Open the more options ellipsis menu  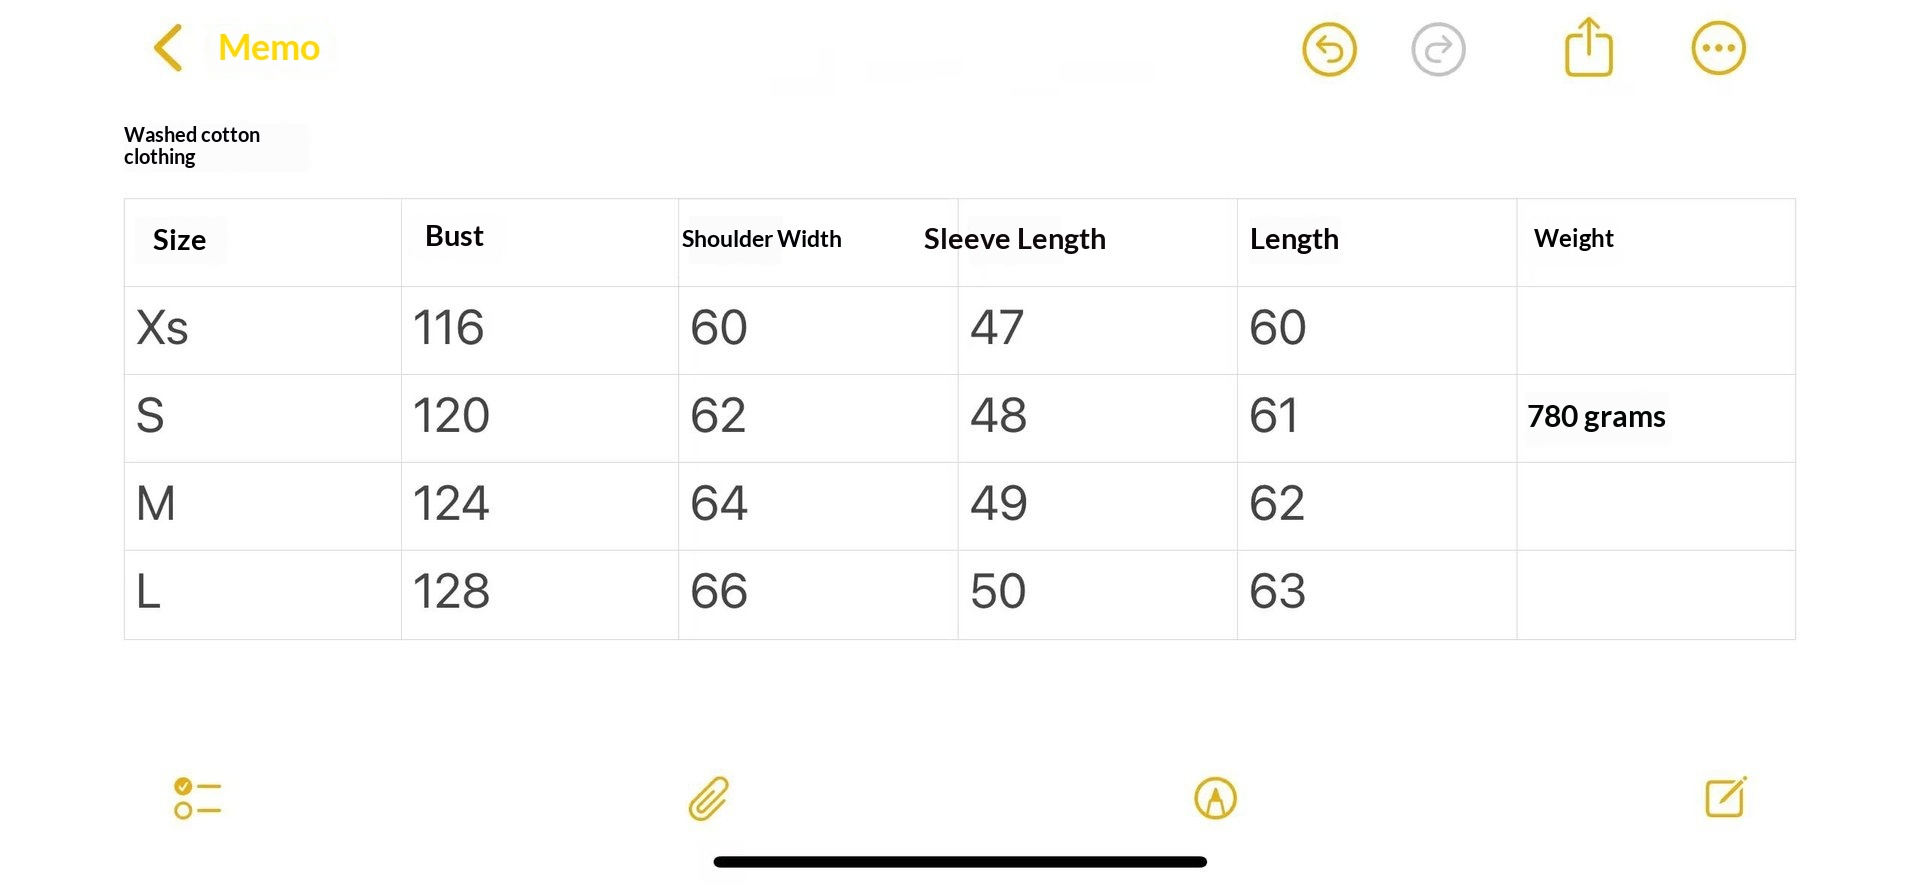tap(1718, 48)
